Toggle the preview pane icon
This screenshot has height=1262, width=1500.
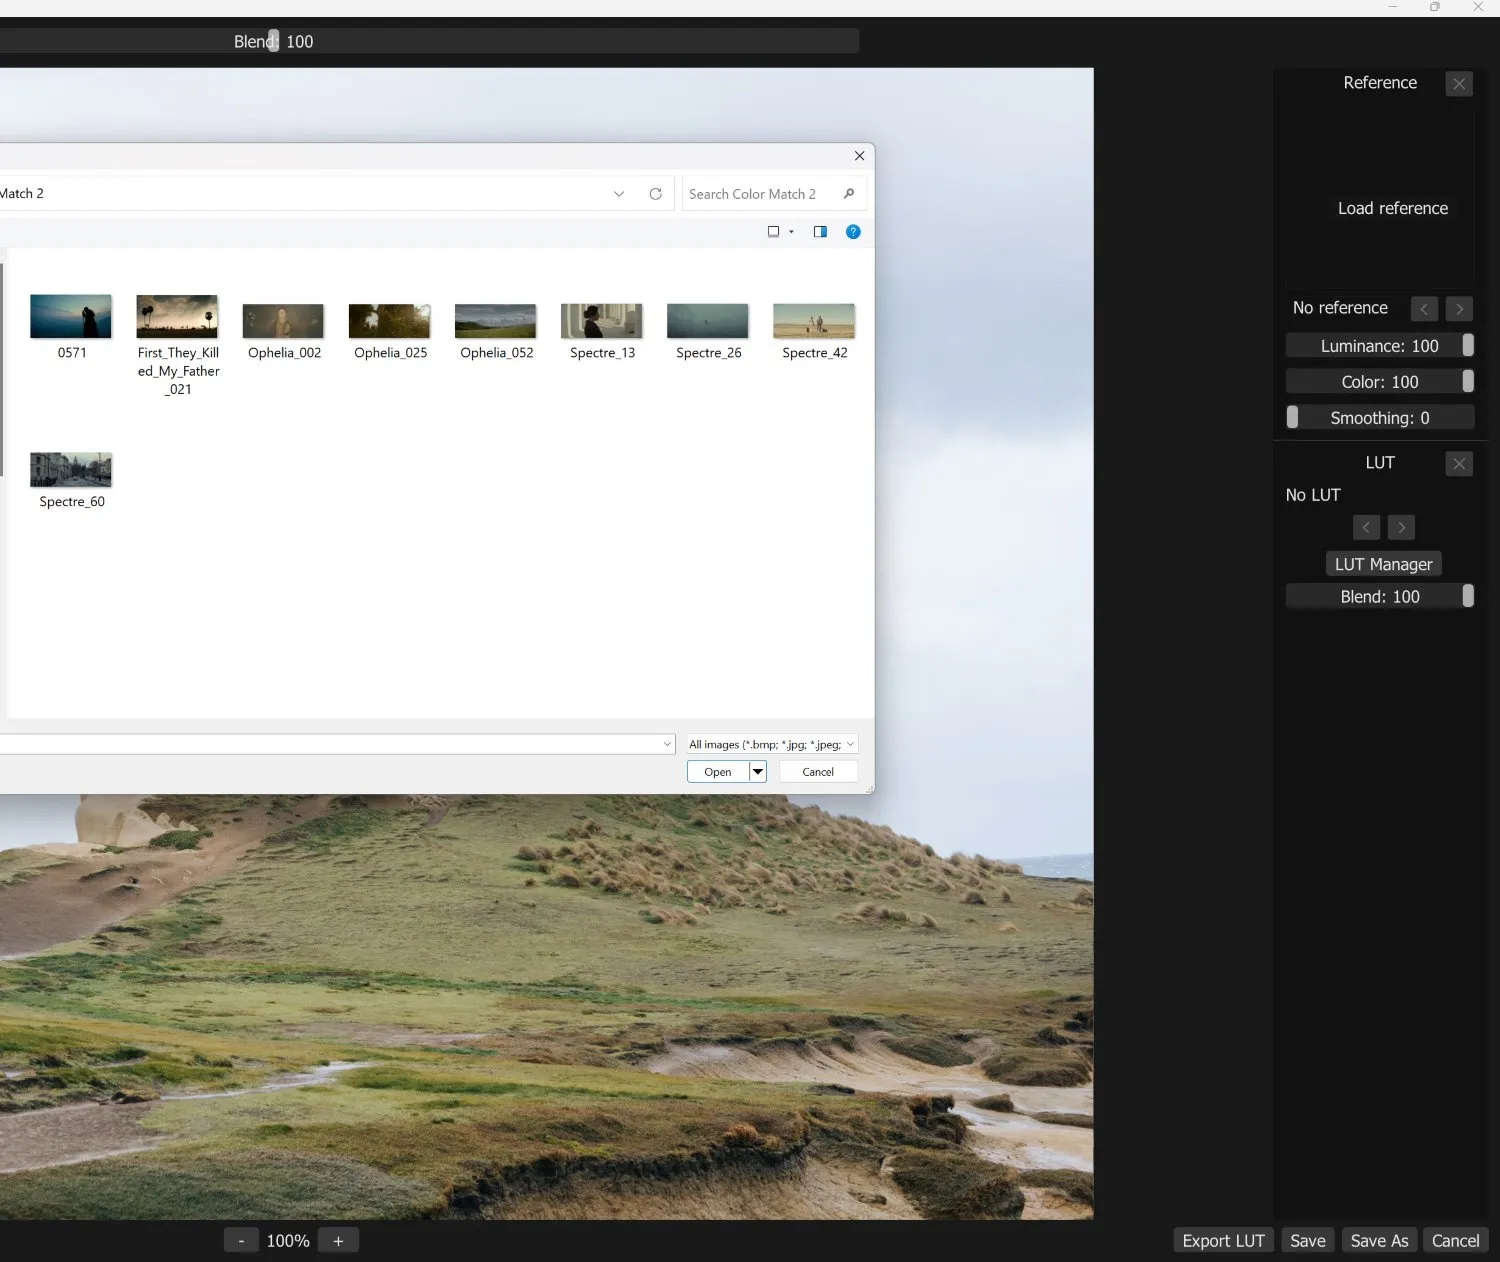[820, 232]
